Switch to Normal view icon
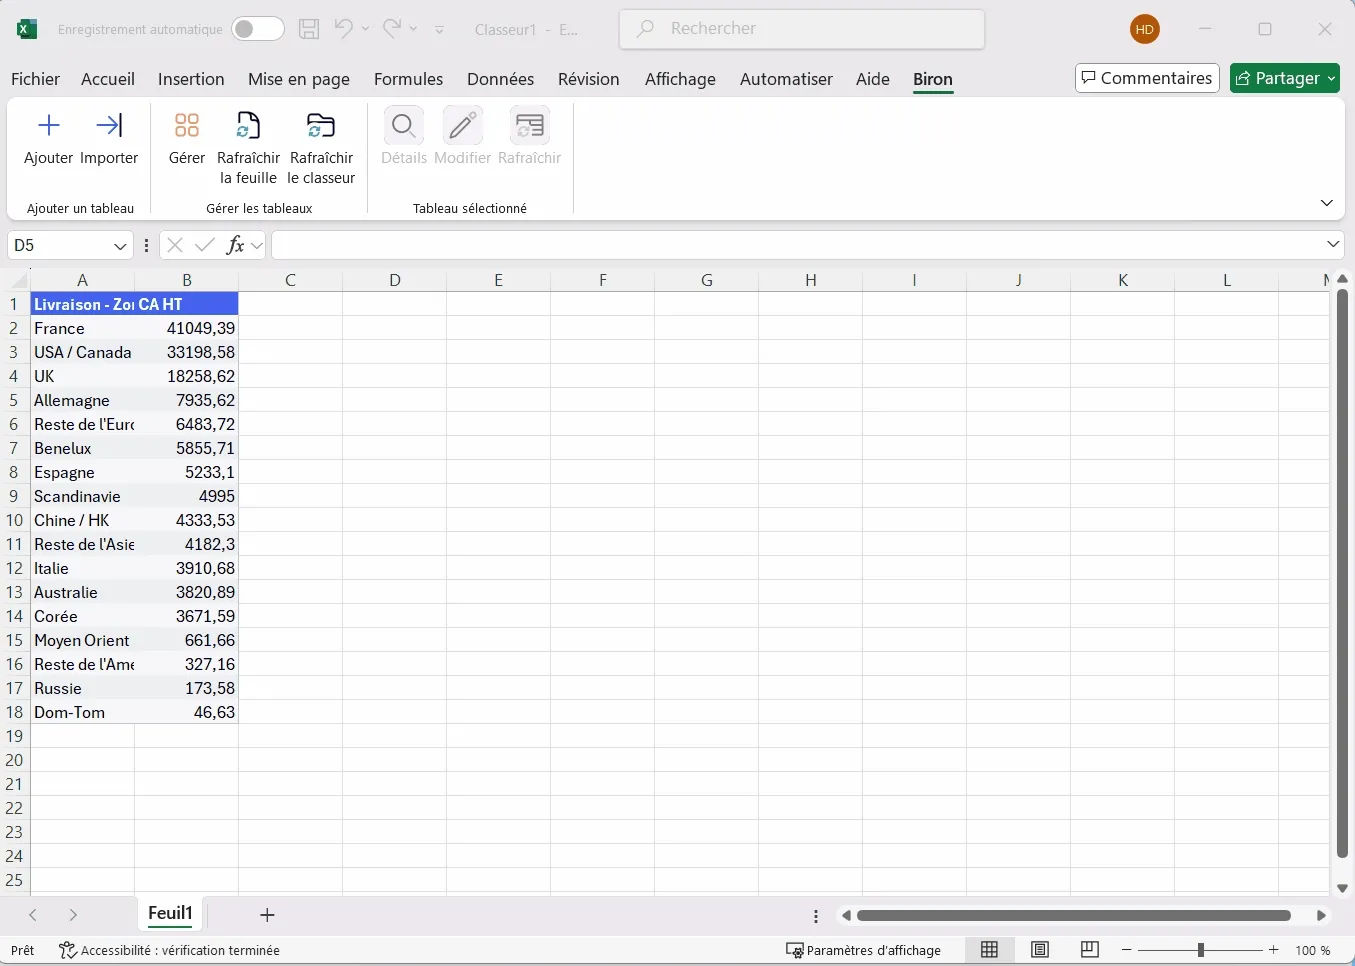 (x=989, y=950)
